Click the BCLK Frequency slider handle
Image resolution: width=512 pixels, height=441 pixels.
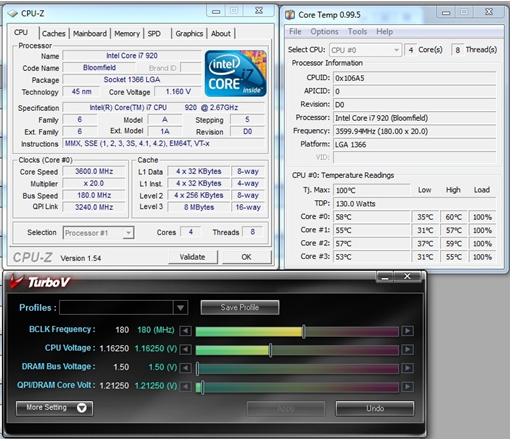click(304, 331)
